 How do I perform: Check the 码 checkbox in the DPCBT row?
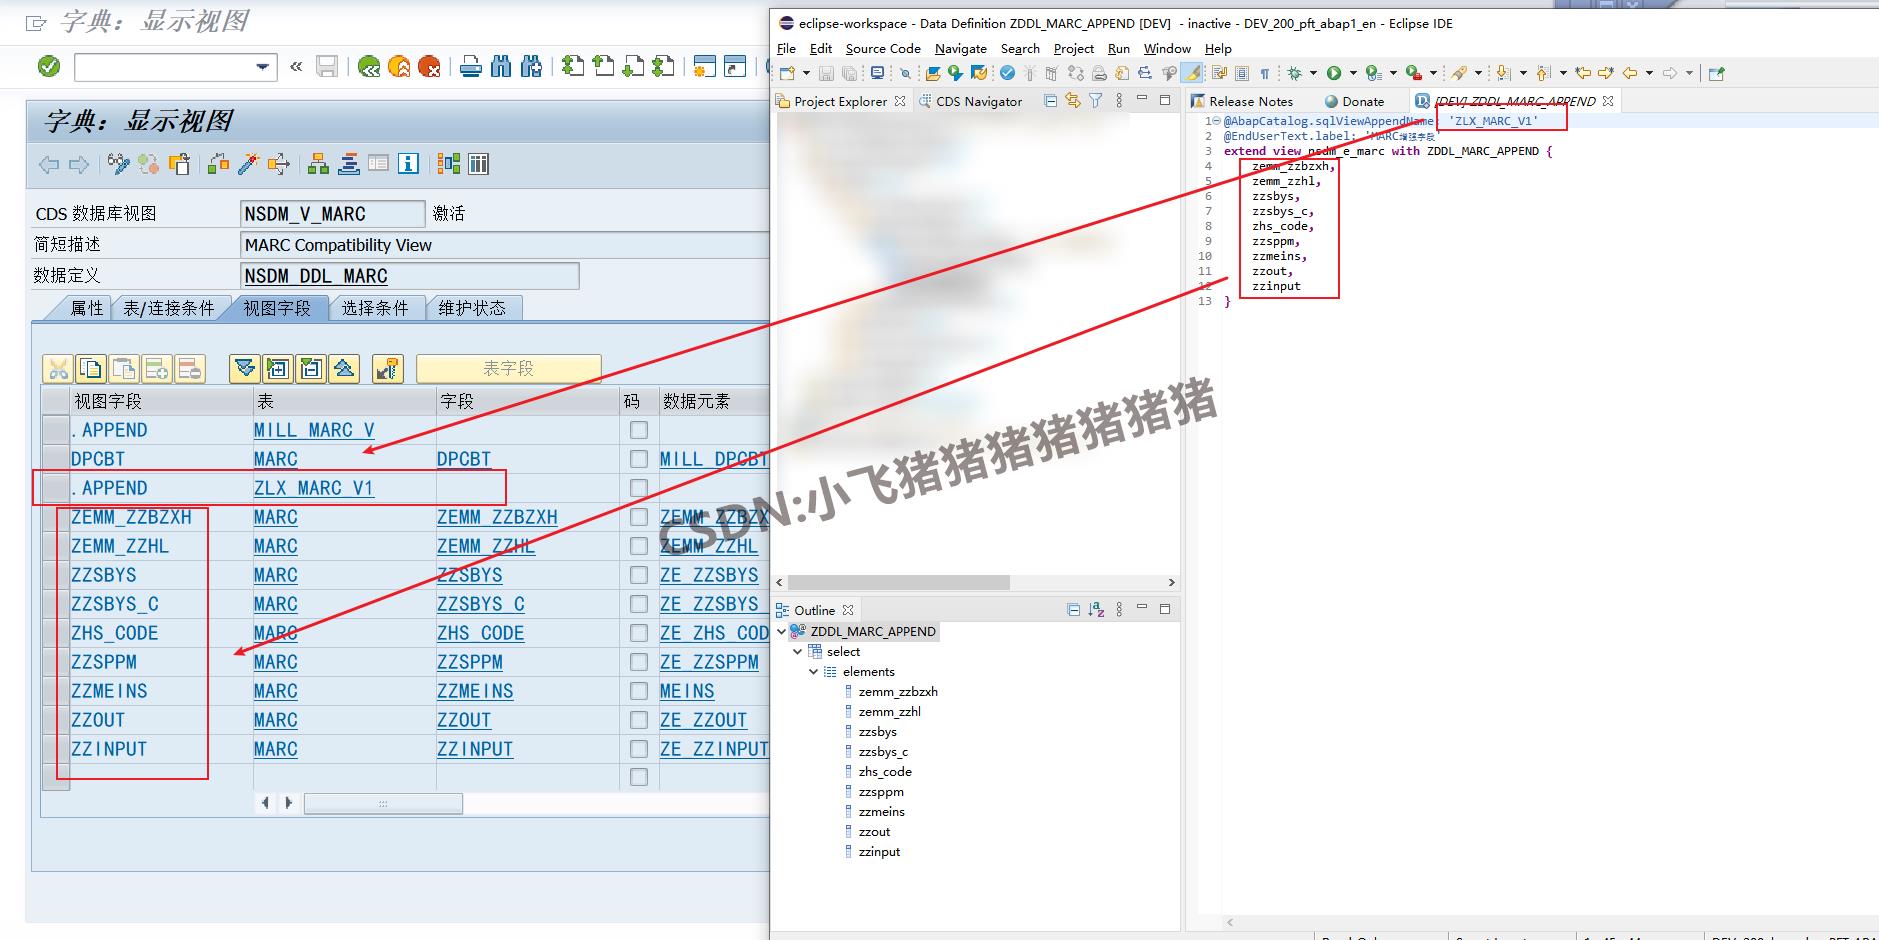pyautogui.click(x=637, y=459)
